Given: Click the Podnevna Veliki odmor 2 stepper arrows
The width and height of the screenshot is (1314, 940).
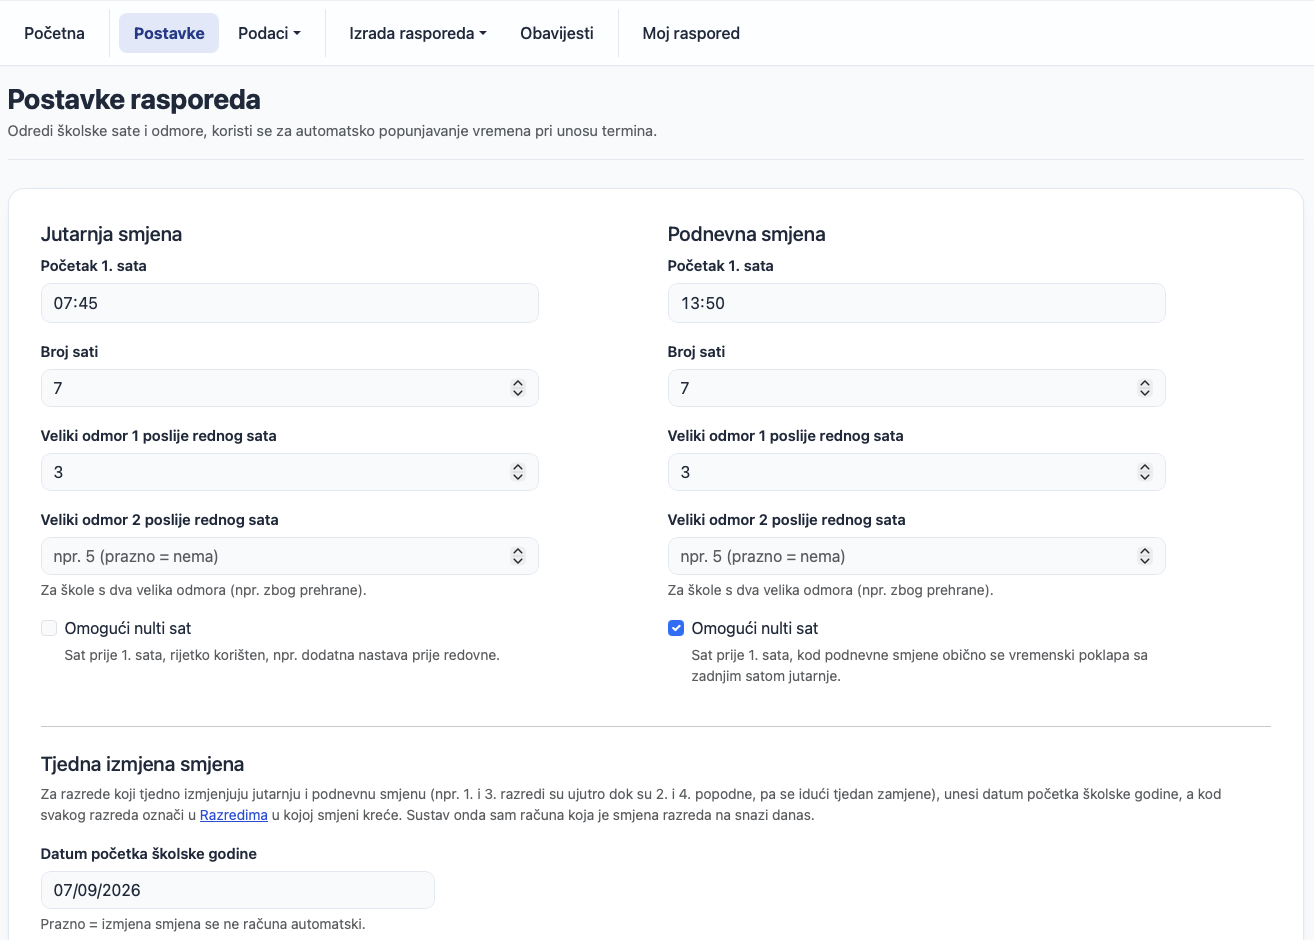Looking at the screenshot, I should [x=1145, y=556].
